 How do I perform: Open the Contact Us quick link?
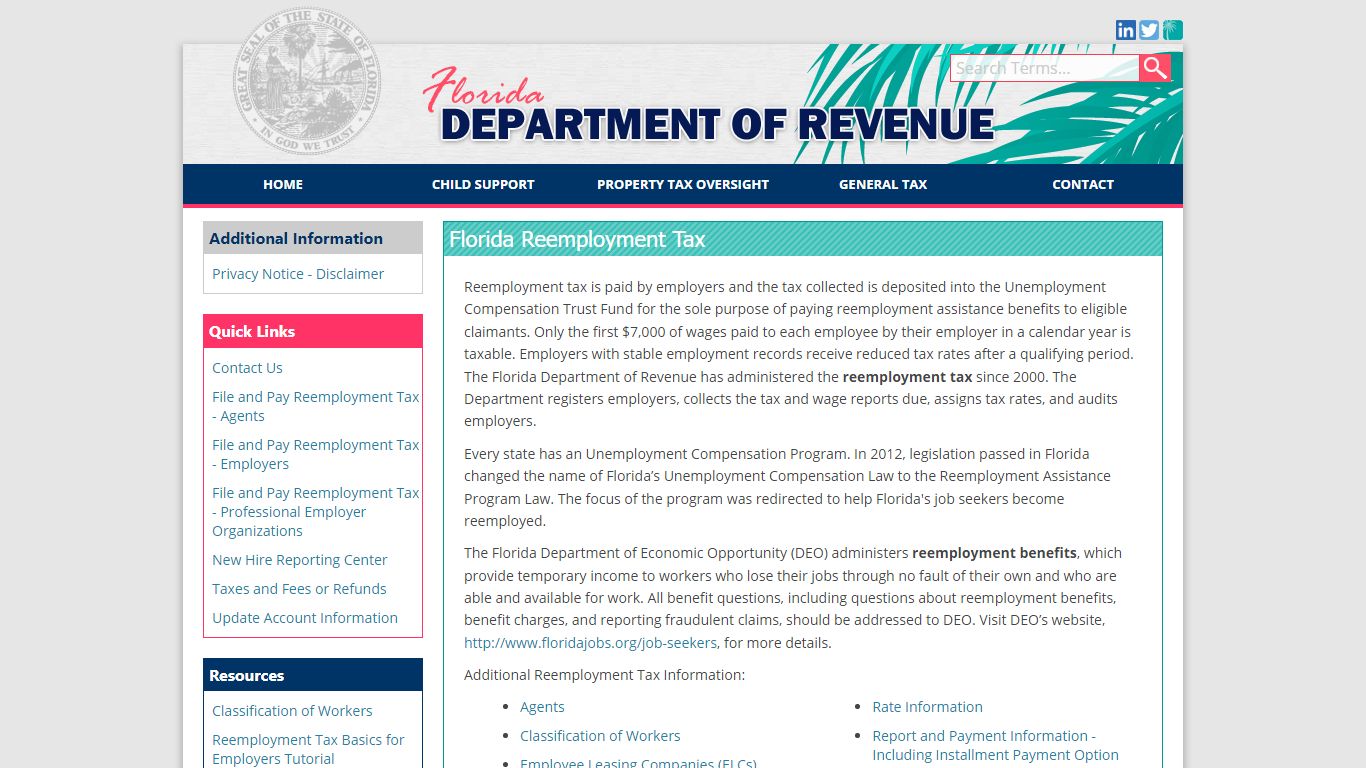tap(247, 368)
